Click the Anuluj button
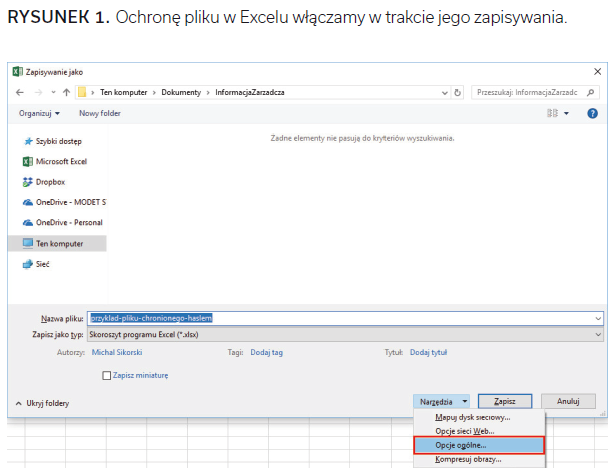Viewport: 614px width, 476px height. coord(568,401)
